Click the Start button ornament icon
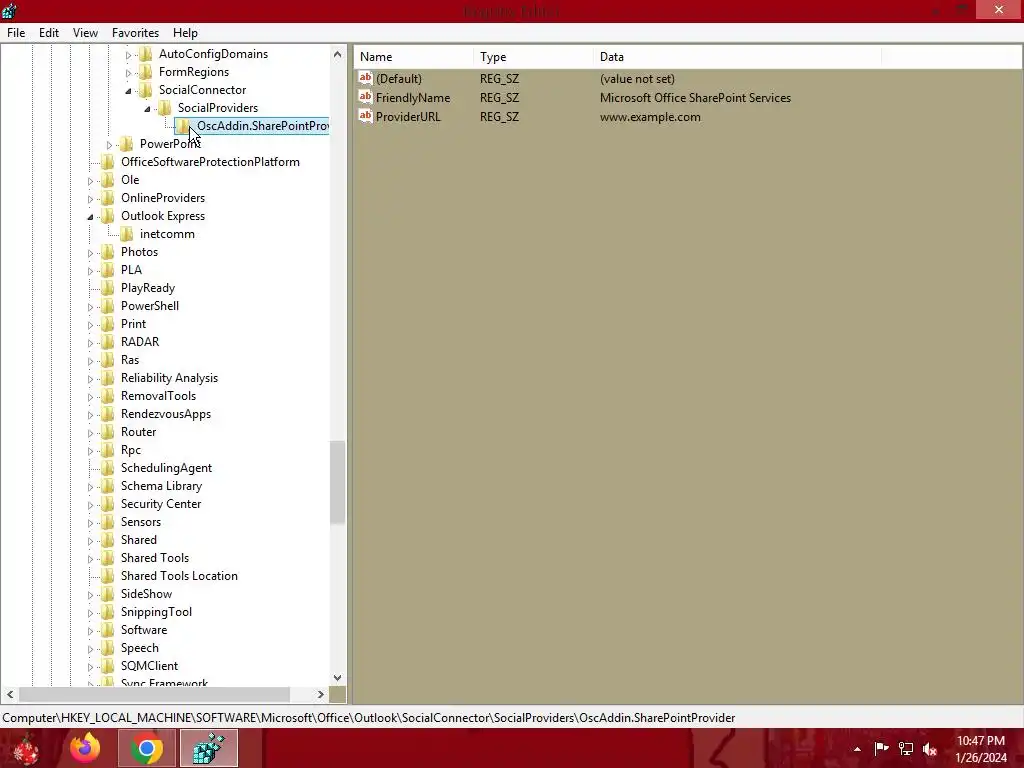 26,749
